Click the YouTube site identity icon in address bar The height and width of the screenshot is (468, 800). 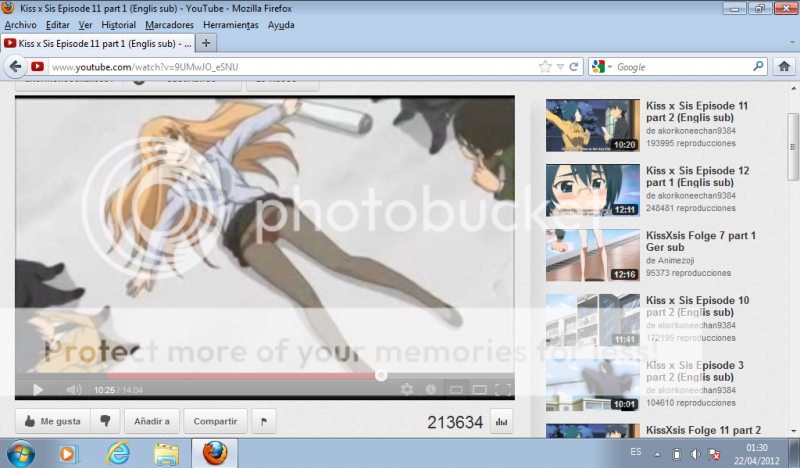pos(37,66)
